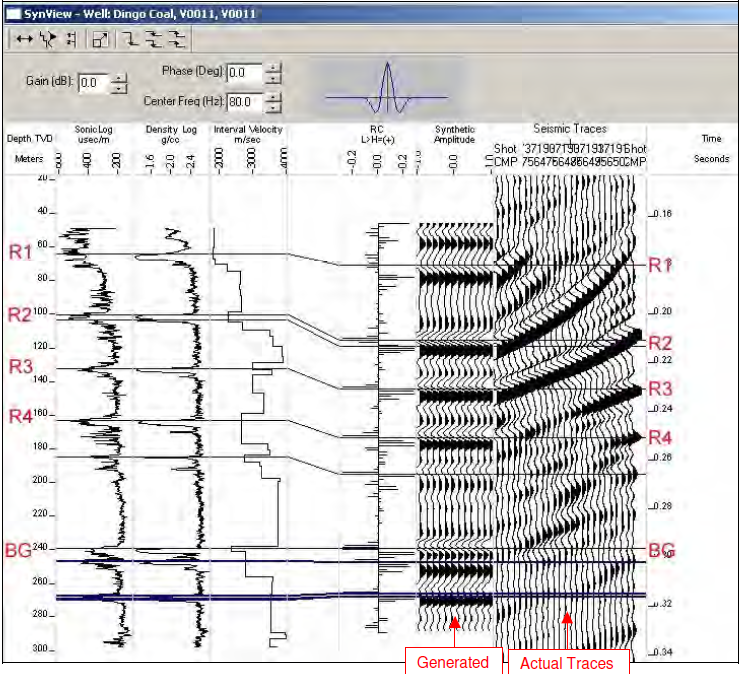The height and width of the screenshot is (674, 741).
Task: Raise Center Freq (Hz) with up arrow
Action: coord(274,96)
